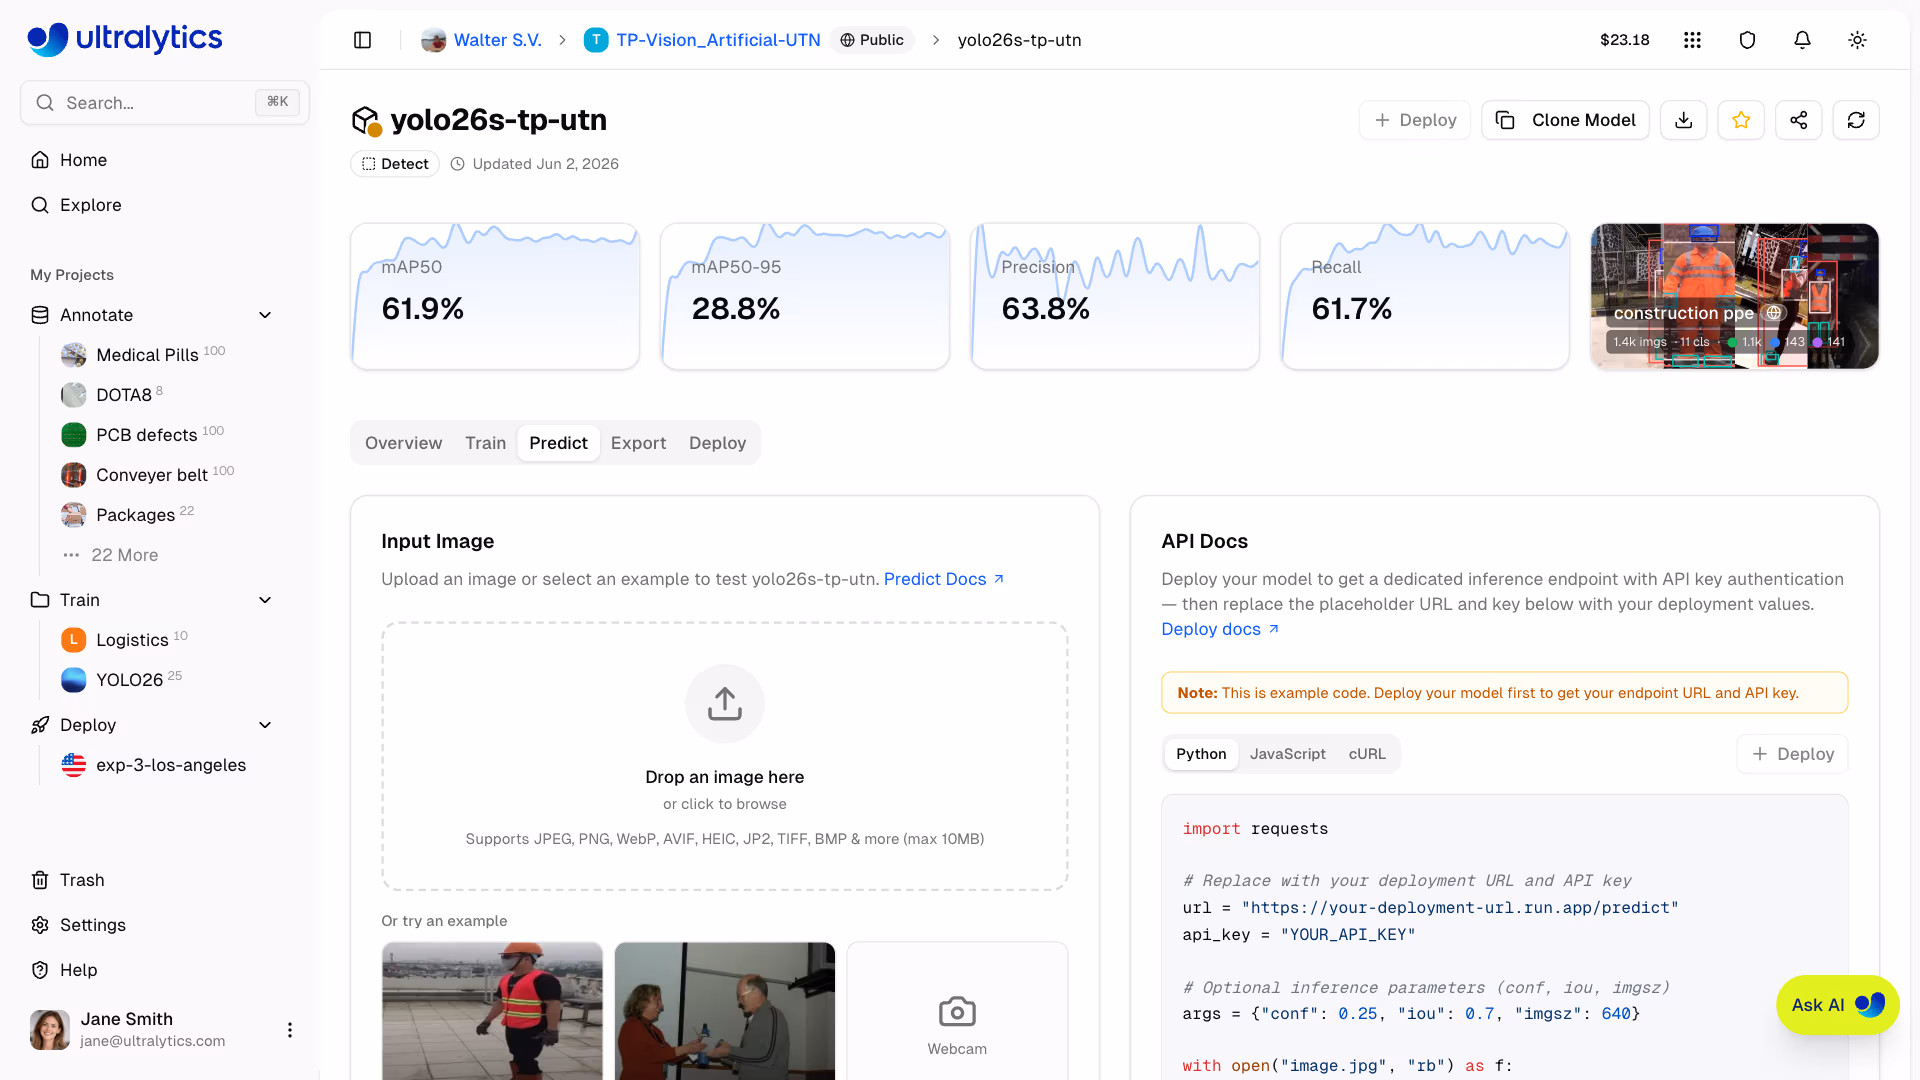Star the yolo26s-tp-utn model
Screen dimensions: 1920x1080
[1741, 120]
